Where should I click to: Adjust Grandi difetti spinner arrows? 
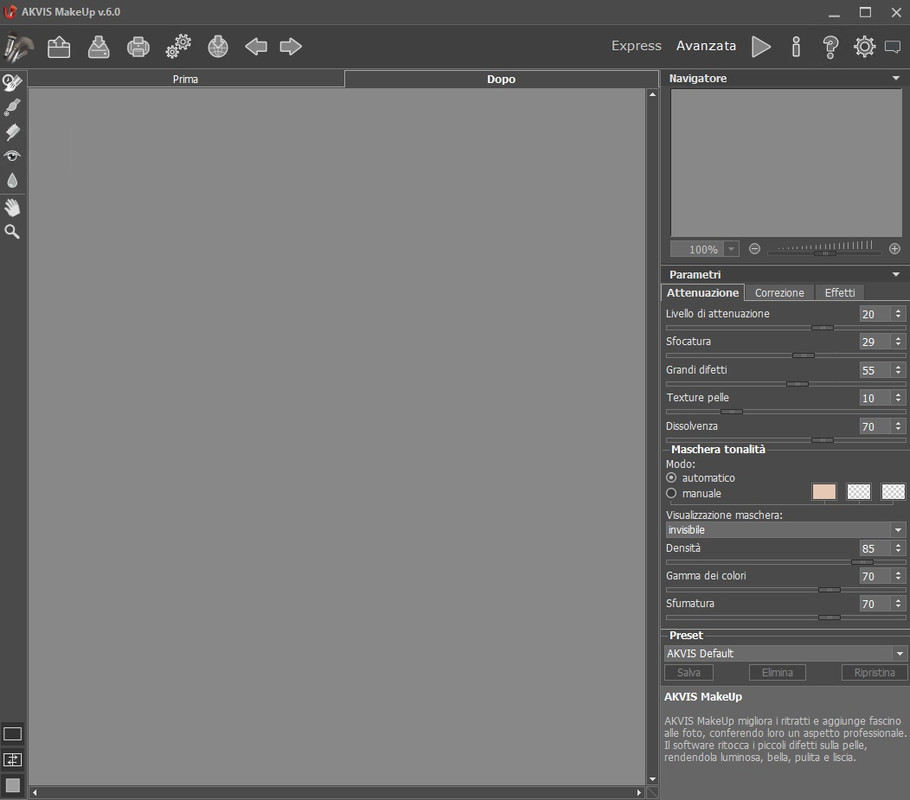coord(898,370)
